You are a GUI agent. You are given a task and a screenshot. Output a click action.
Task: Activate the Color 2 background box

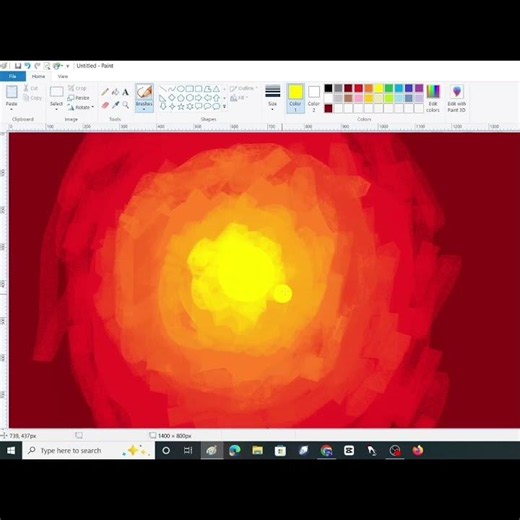point(314,98)
